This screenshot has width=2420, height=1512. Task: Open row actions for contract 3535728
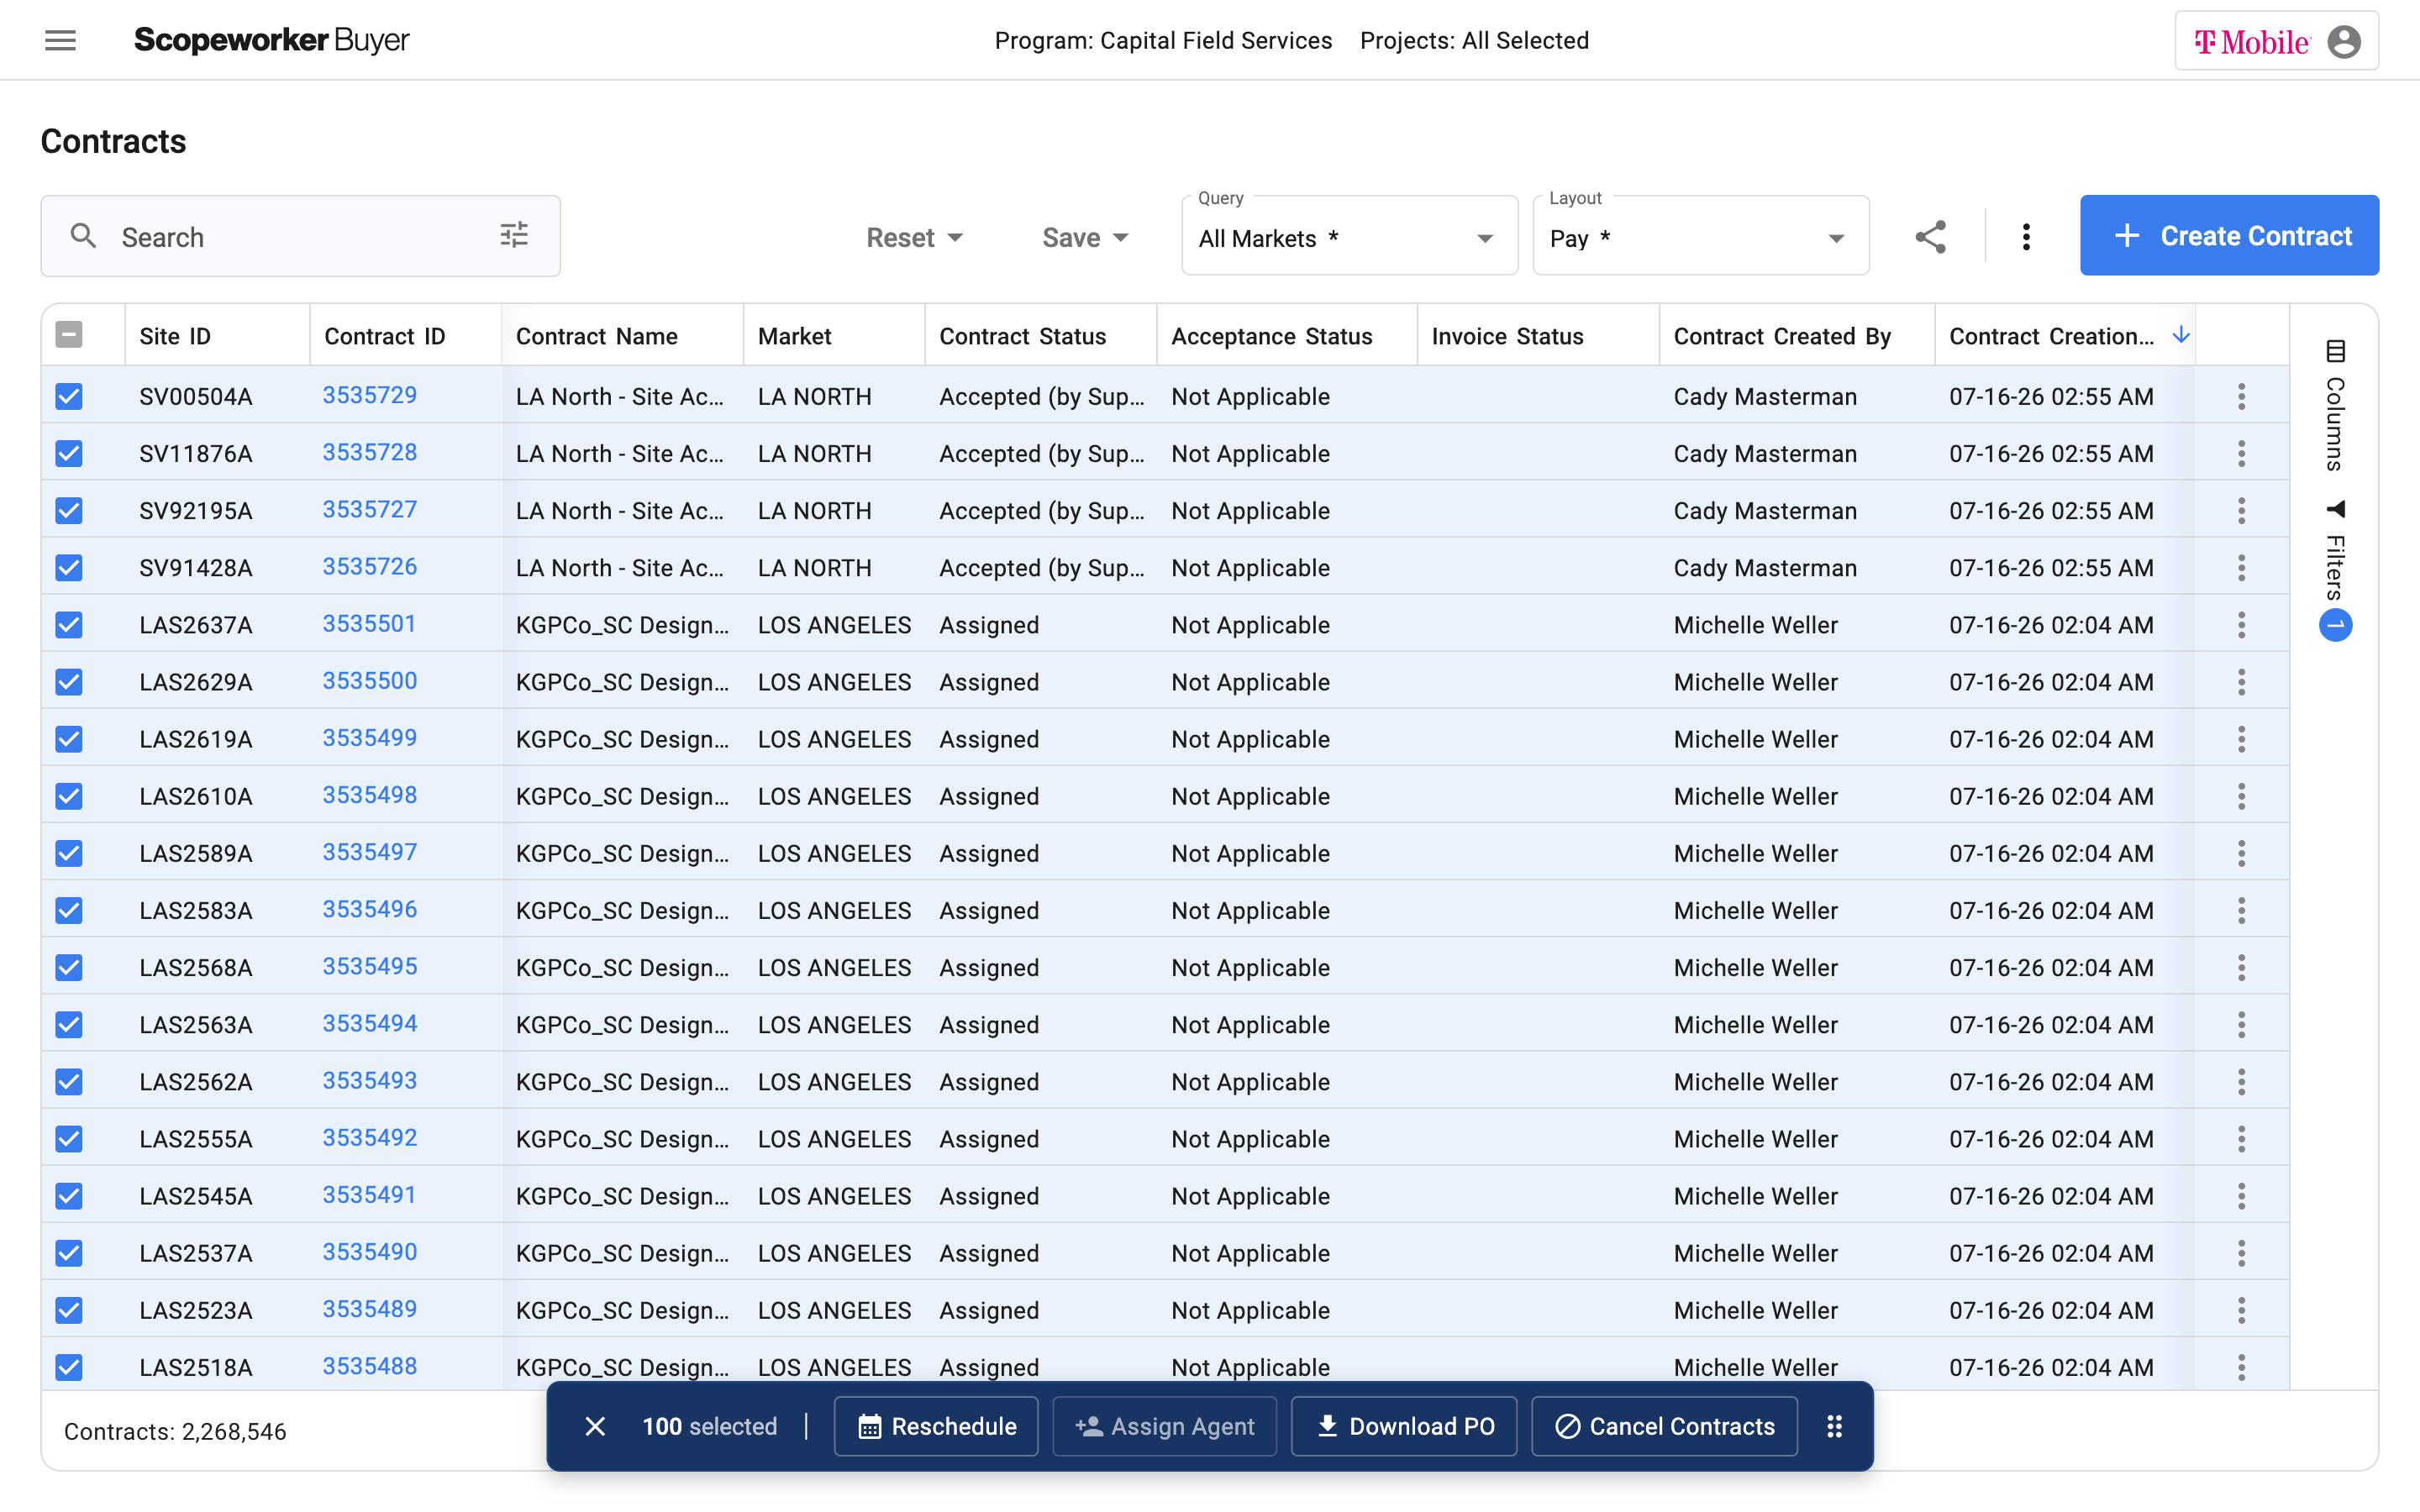coord(2241,453)
